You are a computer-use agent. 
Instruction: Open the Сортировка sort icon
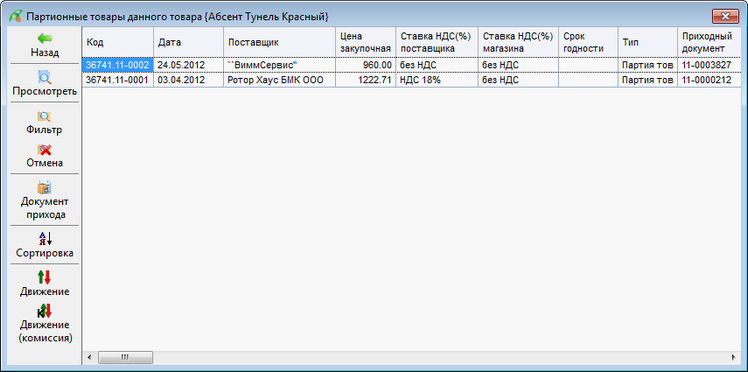point(45,238)
